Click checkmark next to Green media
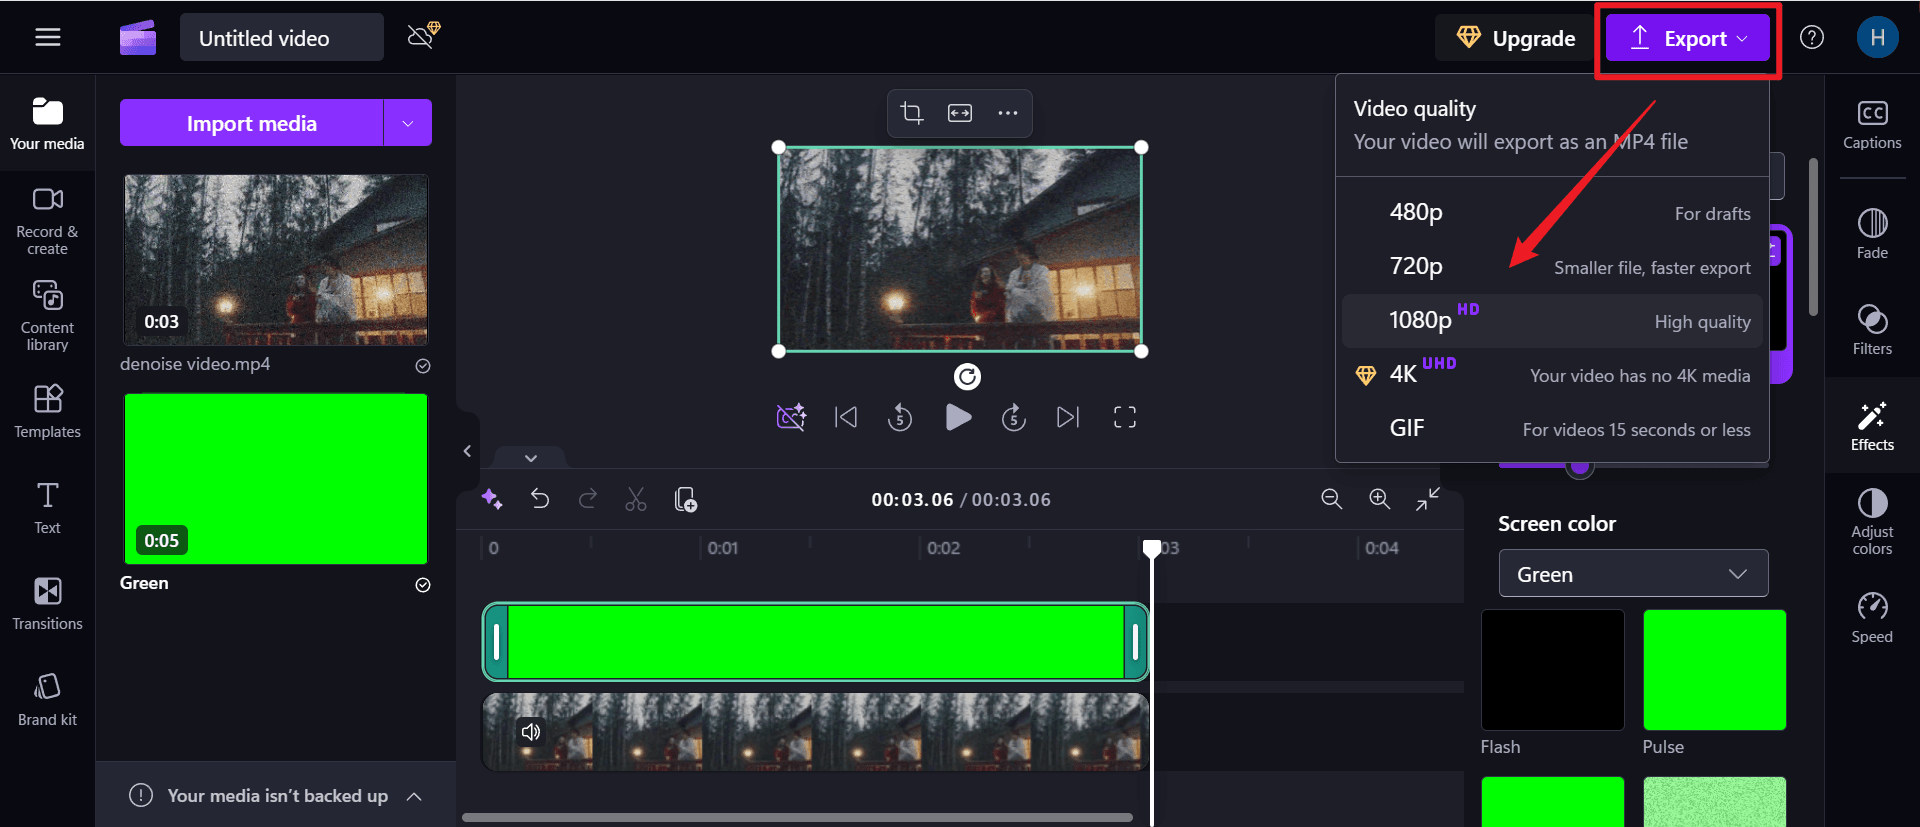The width and height of the screenshot is (1920, 827). (x=423, y=585)
